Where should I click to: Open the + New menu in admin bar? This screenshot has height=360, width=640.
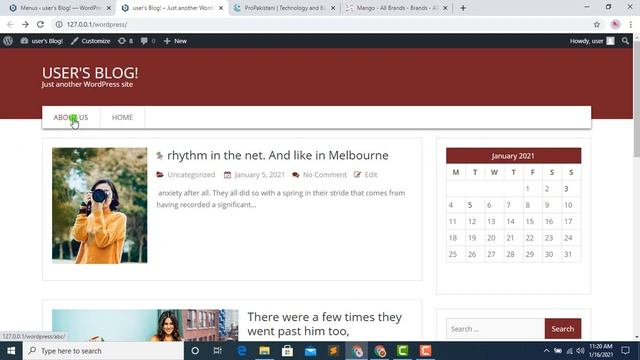(175, 41)
